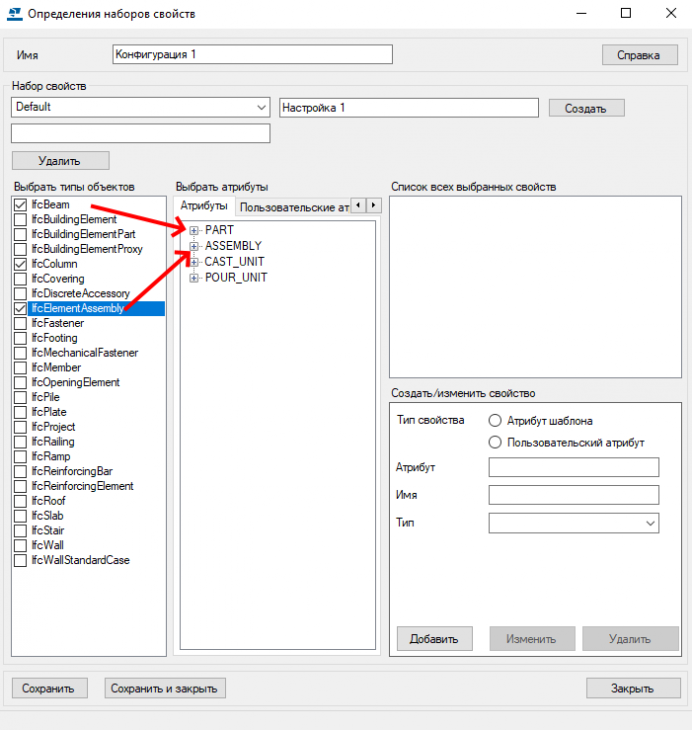The width and height of the screenshot is (692, 730).
Task: Expand the PART tree node
Action: [194, 230]
